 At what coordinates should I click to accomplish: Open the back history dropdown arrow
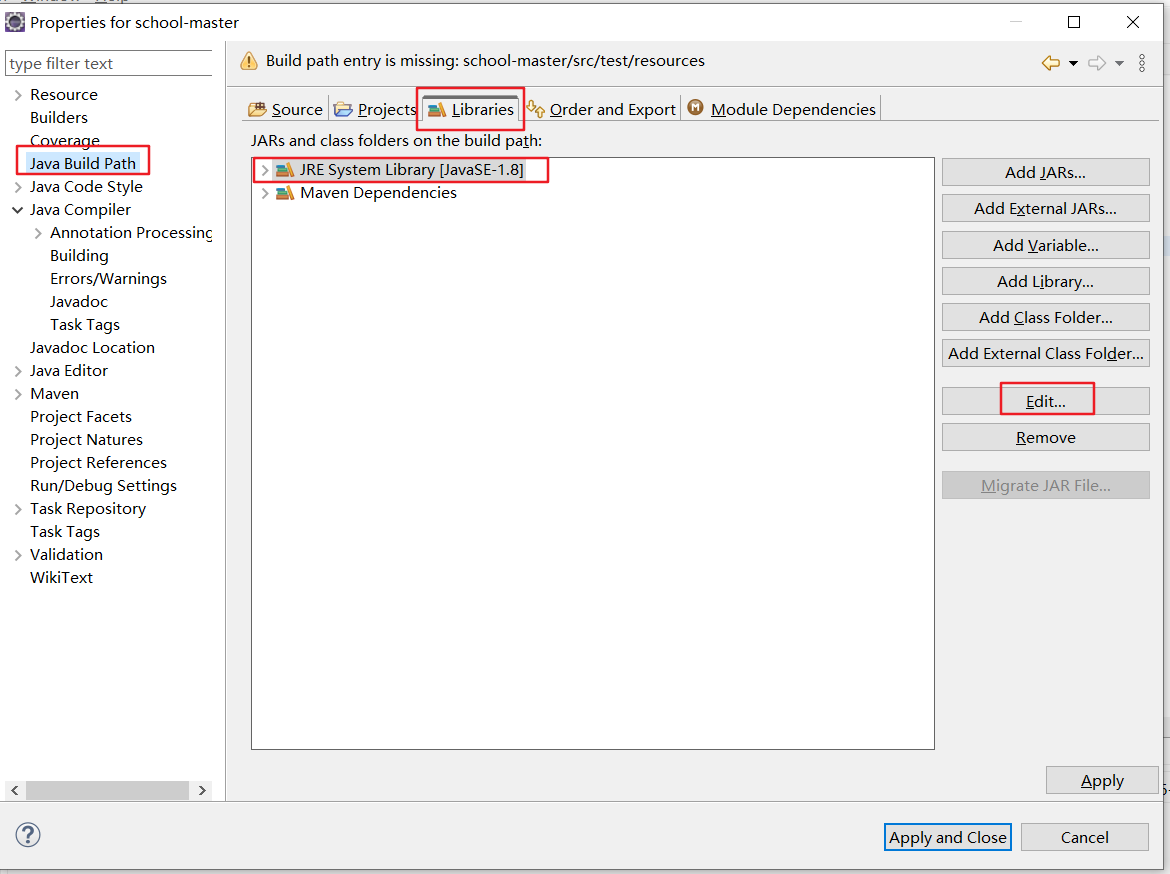coord(1073,64)
